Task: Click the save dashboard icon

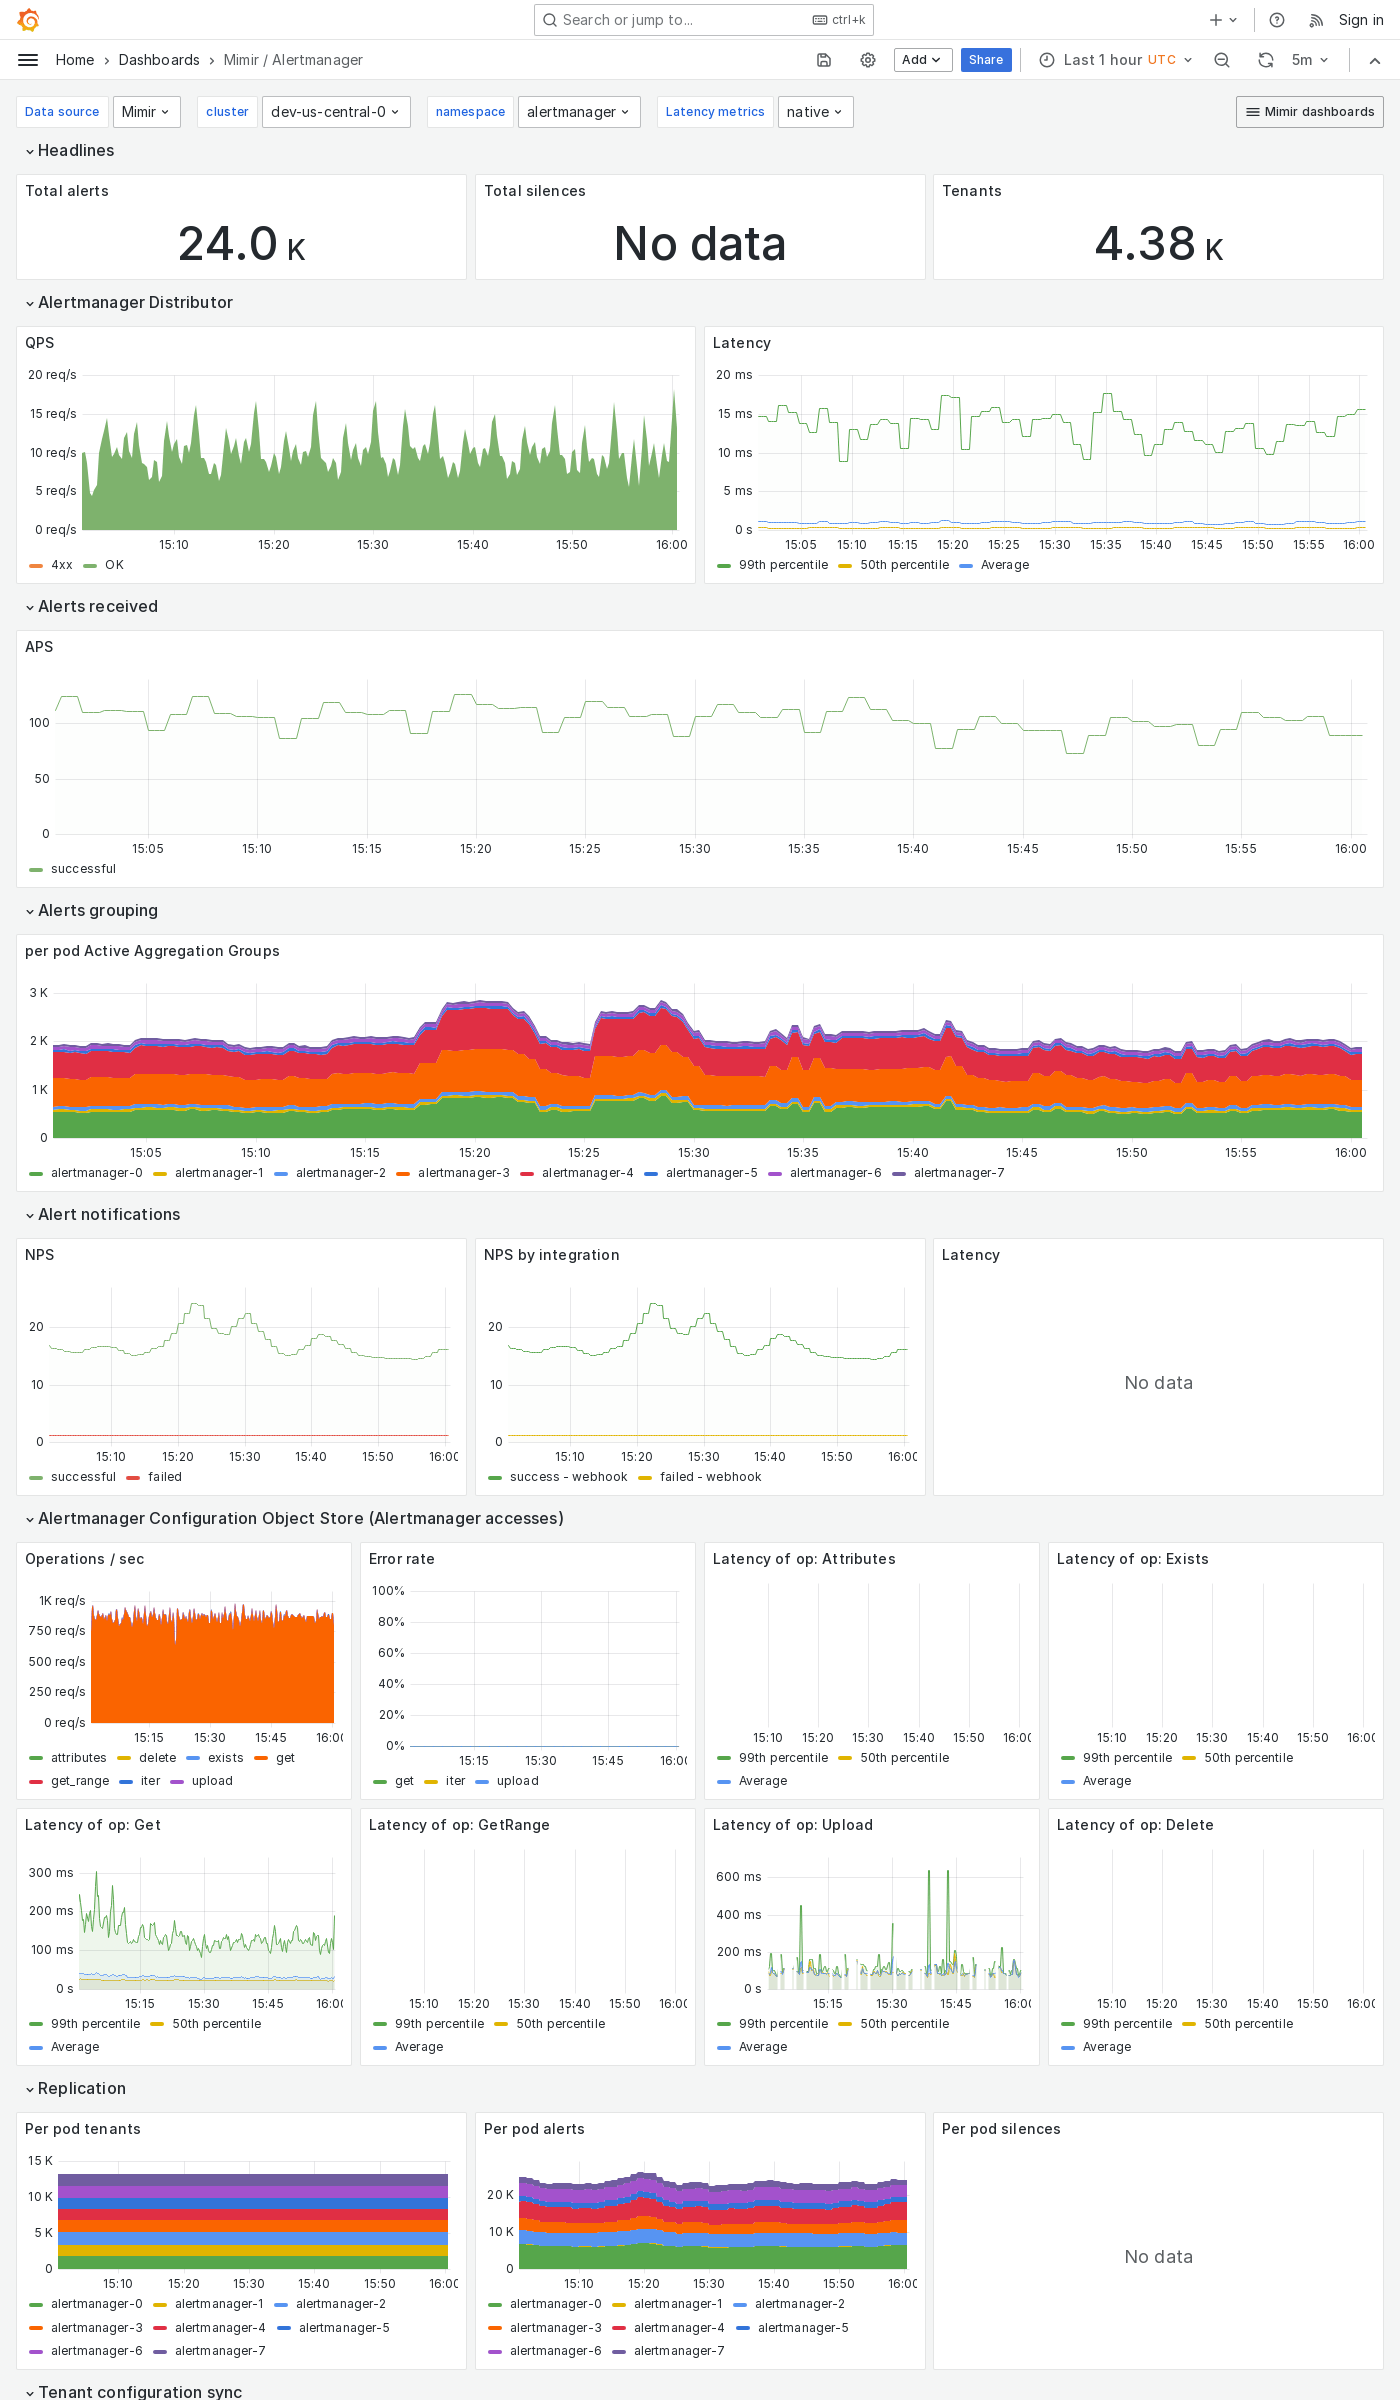Action: tap(824, 60)
